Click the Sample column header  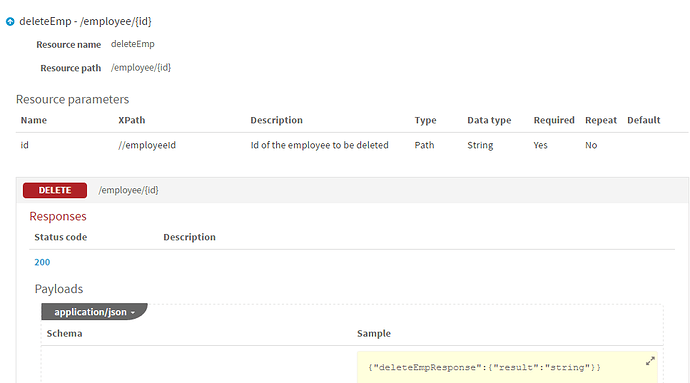374,333
